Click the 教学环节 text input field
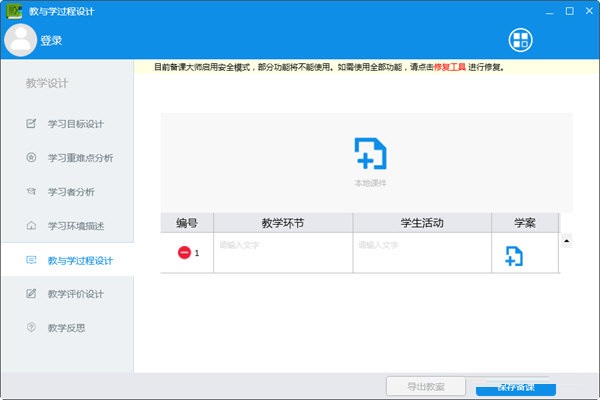 tap(283, 253)
